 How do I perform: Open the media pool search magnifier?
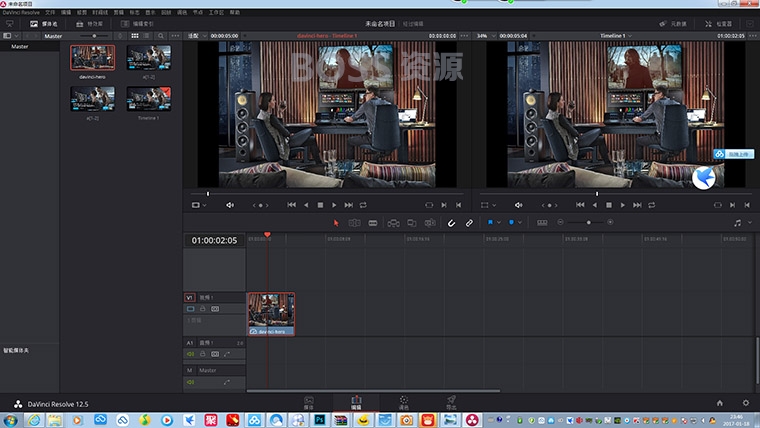(x=161, y=36)
